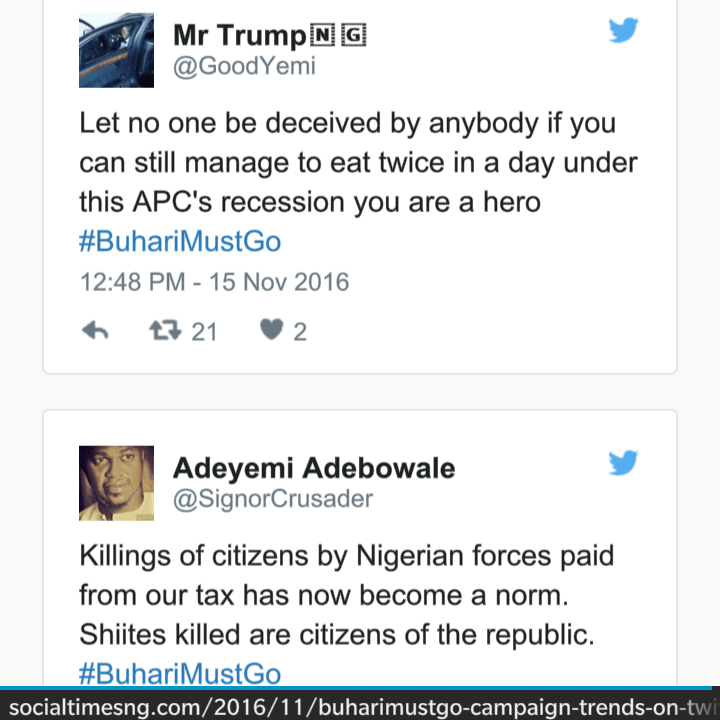Open the 12:48 PM - 15 Nov 2016 timestamp
This screenshot has width=720, height=720.
[214, 282]
